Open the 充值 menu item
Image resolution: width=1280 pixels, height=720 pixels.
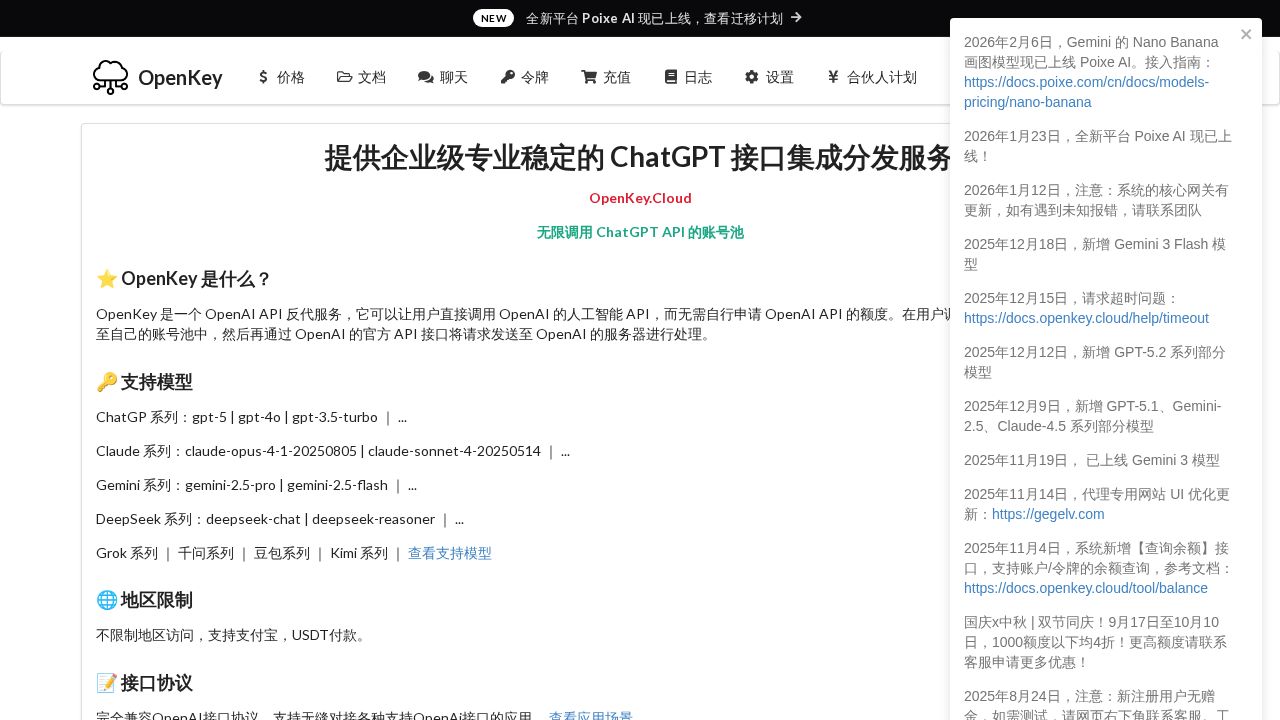[606, 77]
